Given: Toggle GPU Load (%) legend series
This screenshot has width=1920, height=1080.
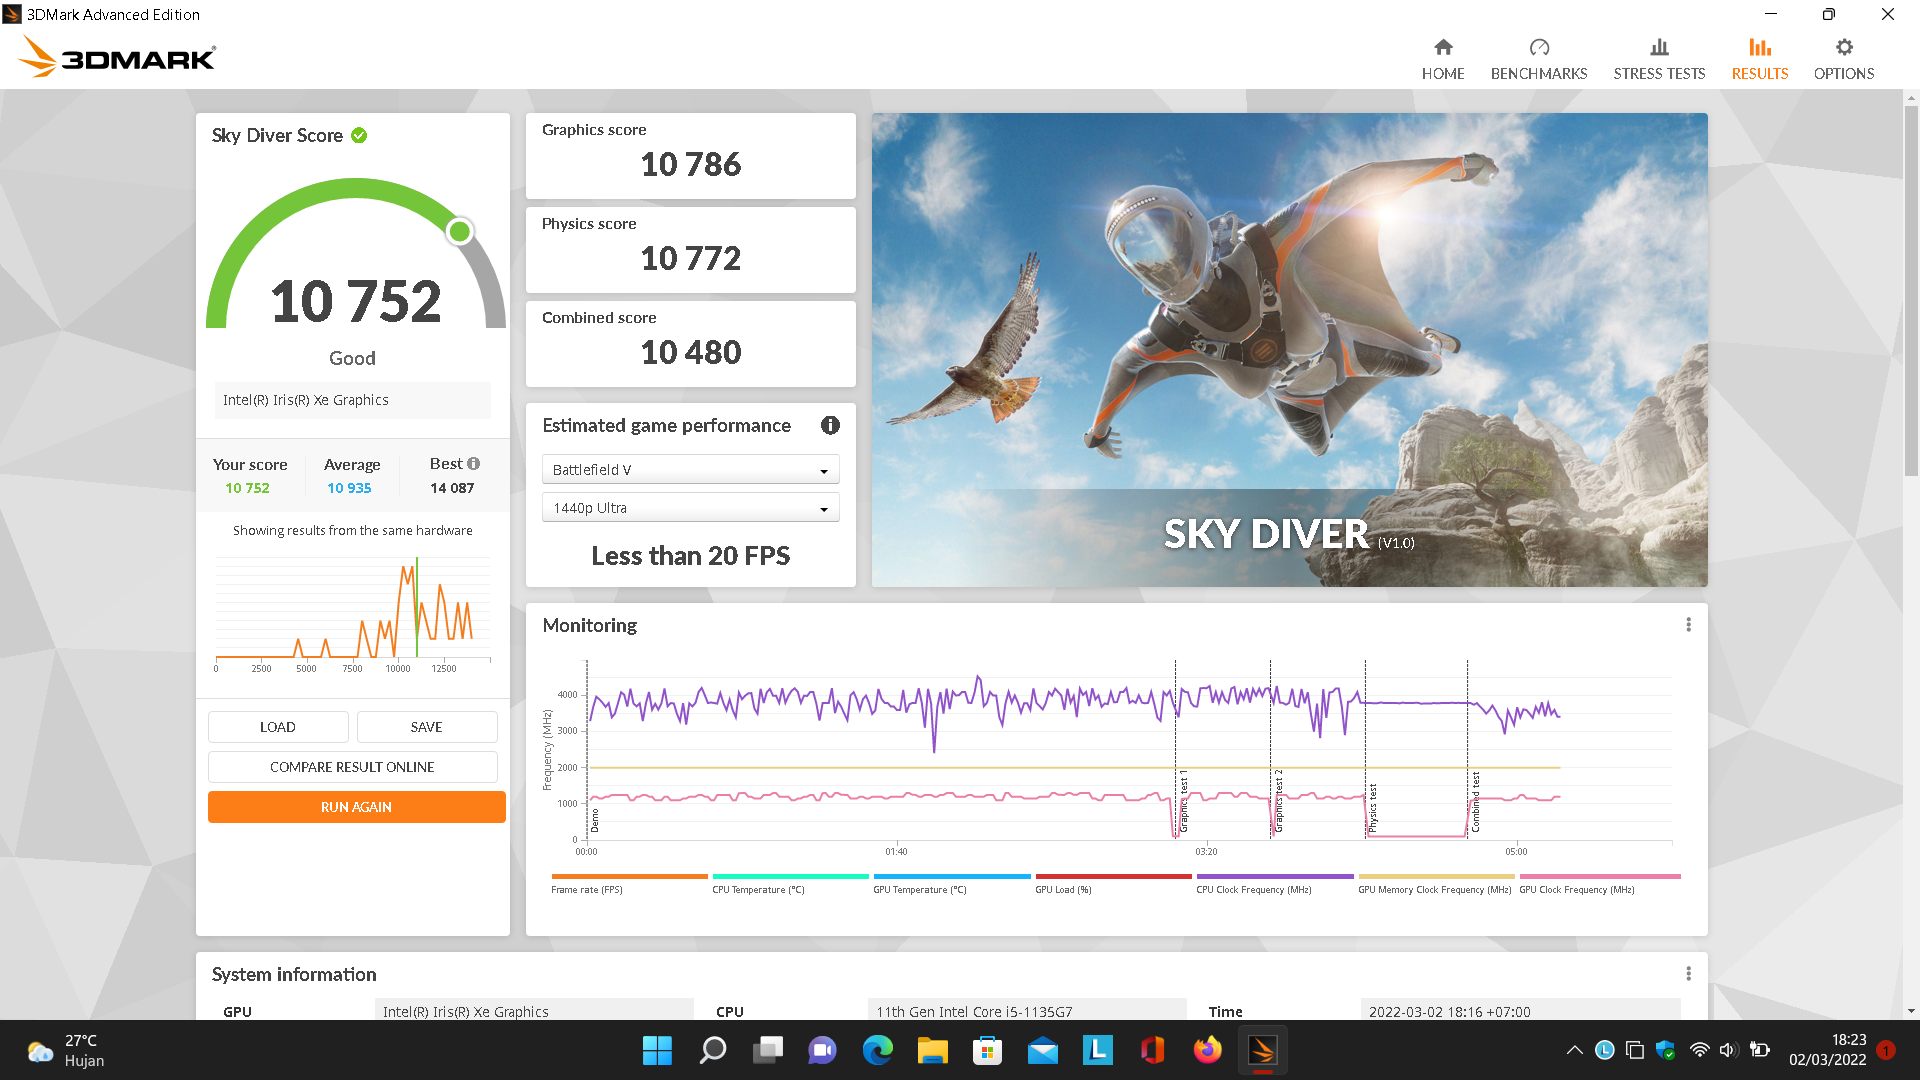Looking at the screenshot, I should pyautogui.click(x=1112, y=884).
